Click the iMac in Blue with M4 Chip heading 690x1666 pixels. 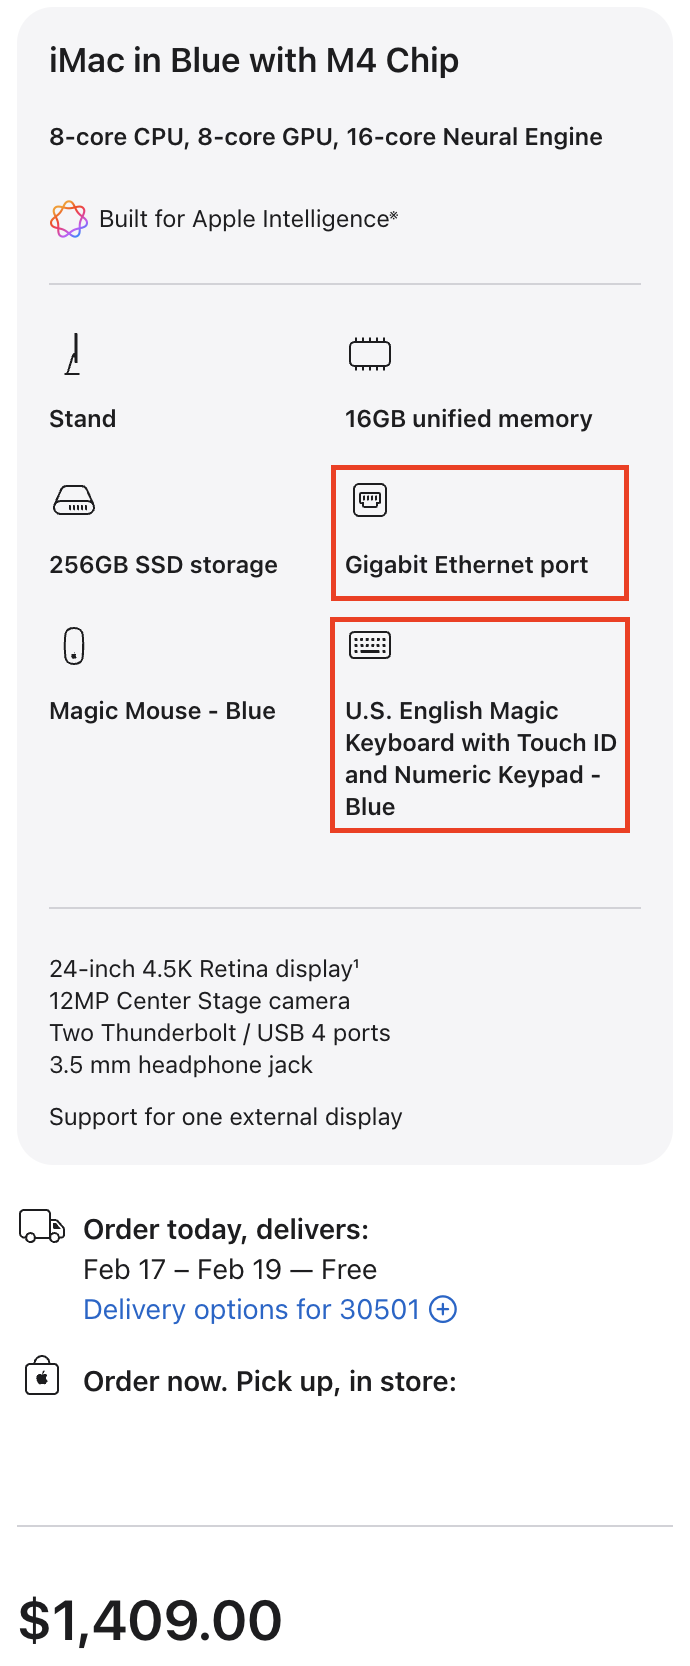tap(254, 61)
